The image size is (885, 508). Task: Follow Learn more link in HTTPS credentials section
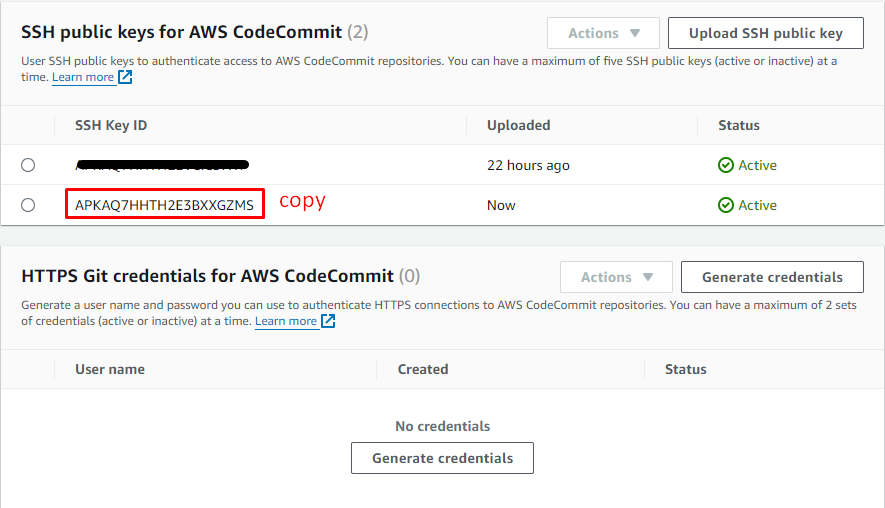[x=286, y=321]
